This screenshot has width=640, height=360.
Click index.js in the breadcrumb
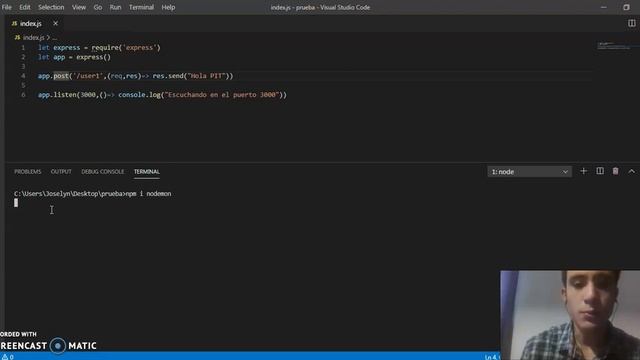click(33, 38)
